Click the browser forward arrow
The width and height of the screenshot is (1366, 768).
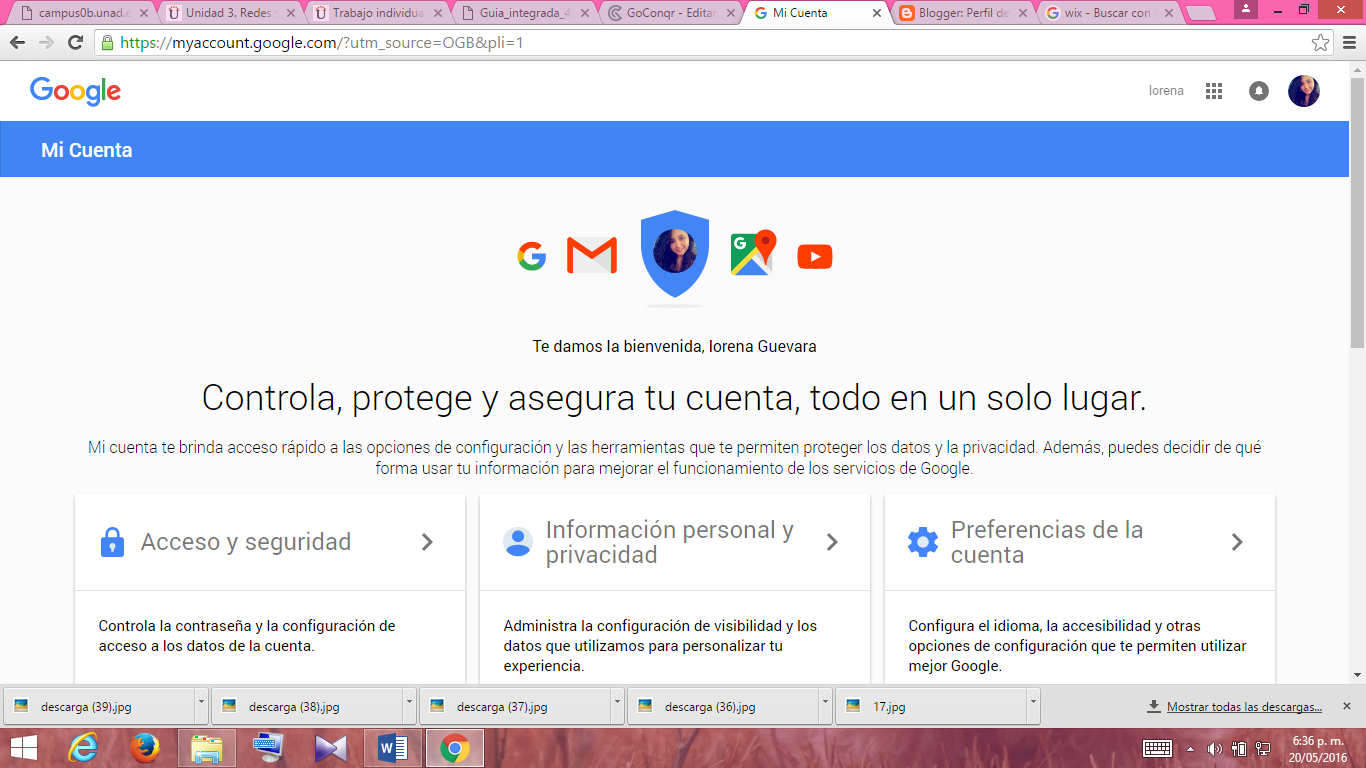[46, 43]
